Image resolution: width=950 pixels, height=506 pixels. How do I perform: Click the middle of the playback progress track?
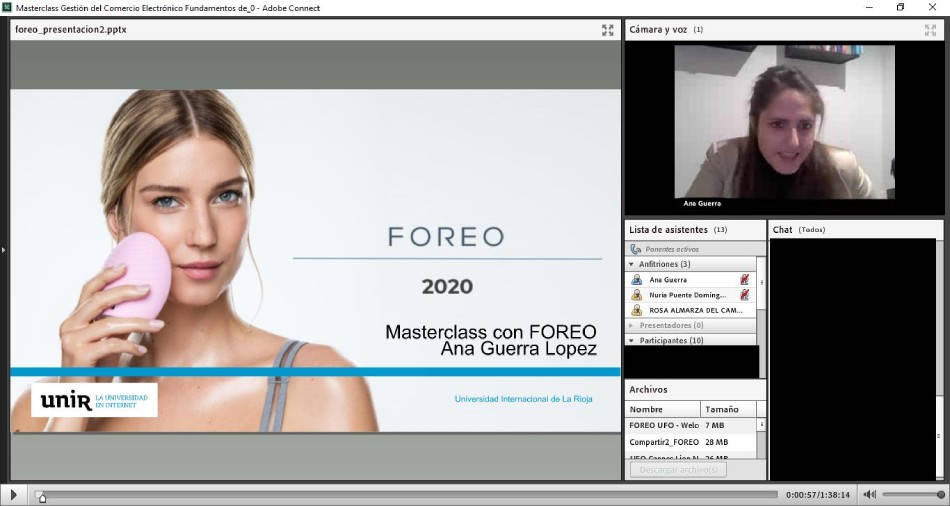click(406, 494)
